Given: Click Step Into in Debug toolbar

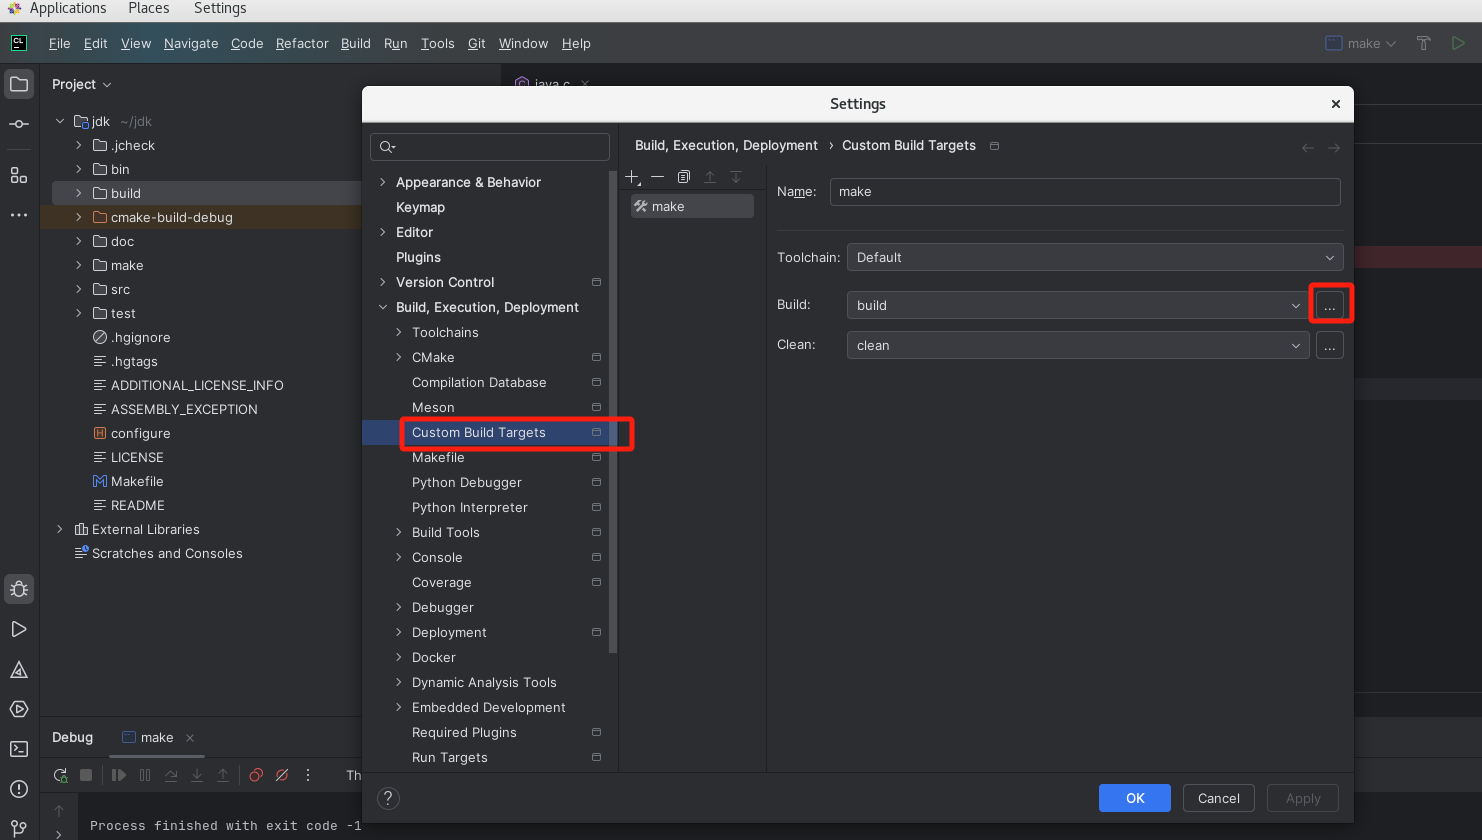Looking at the screenshot, I should (197, 775).
